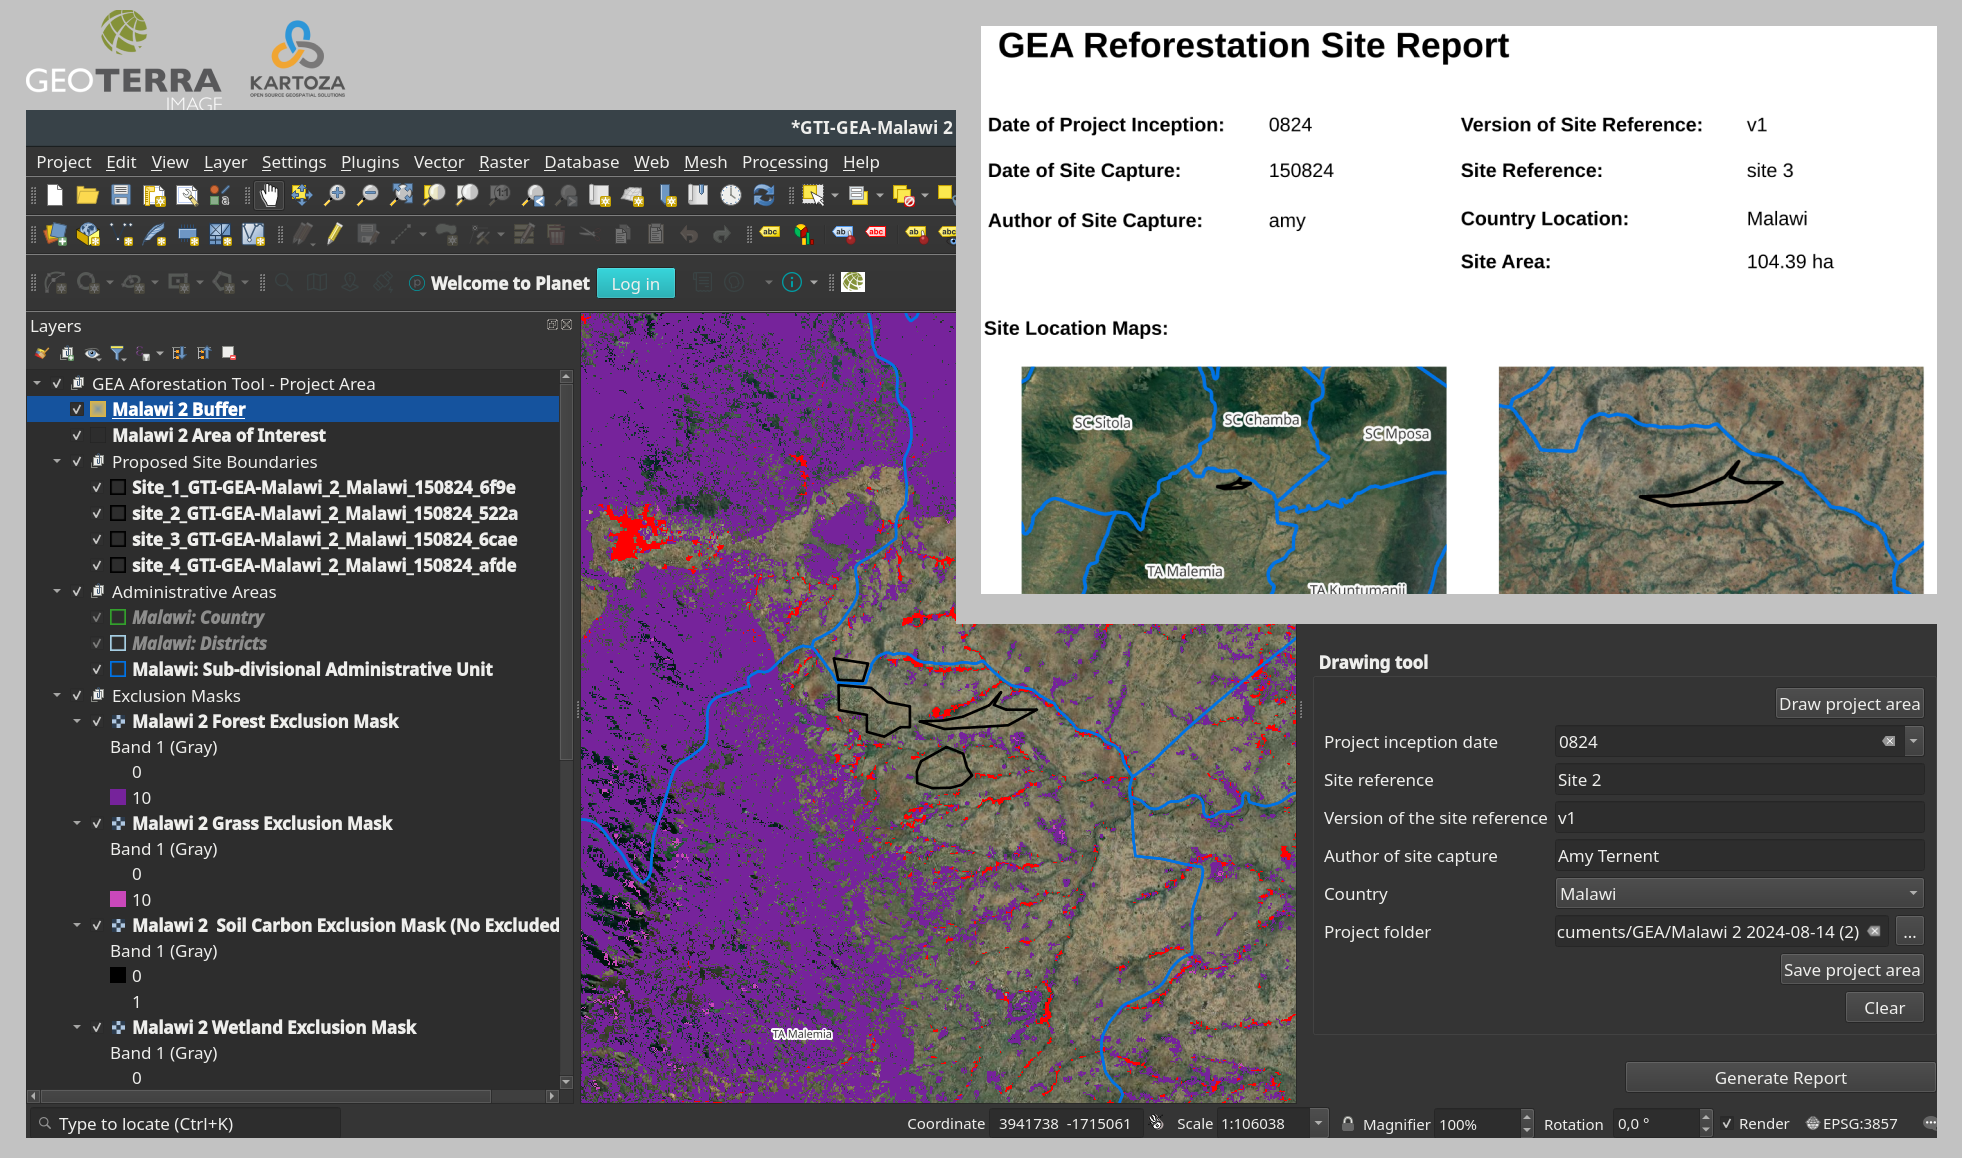The height and width of the screenshot is (1158, 1962).
Task: Collapse Malawi 2 Soil Carbon Exclusion Mask legend
Action: tap(77, 925)
